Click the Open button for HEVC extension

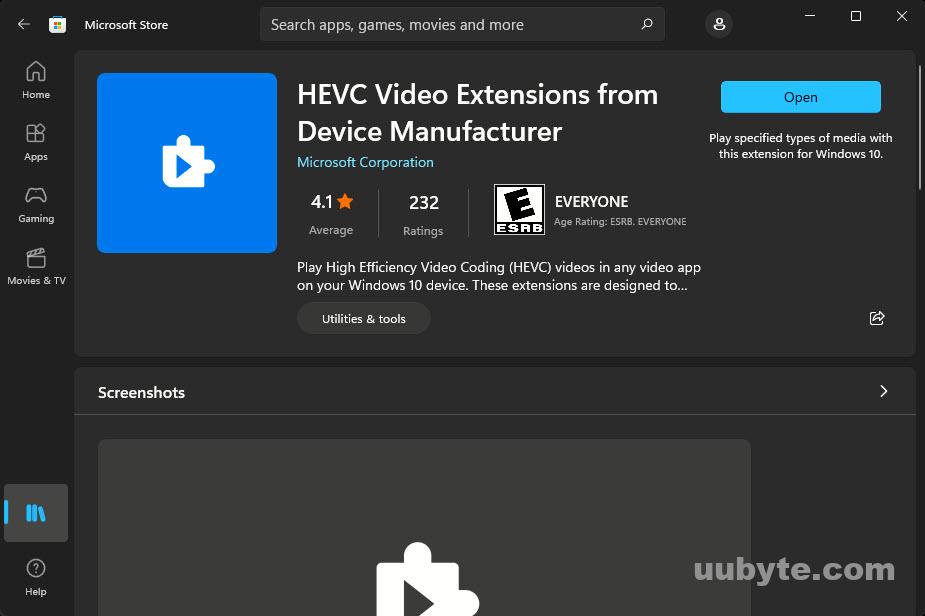(801, 97)
